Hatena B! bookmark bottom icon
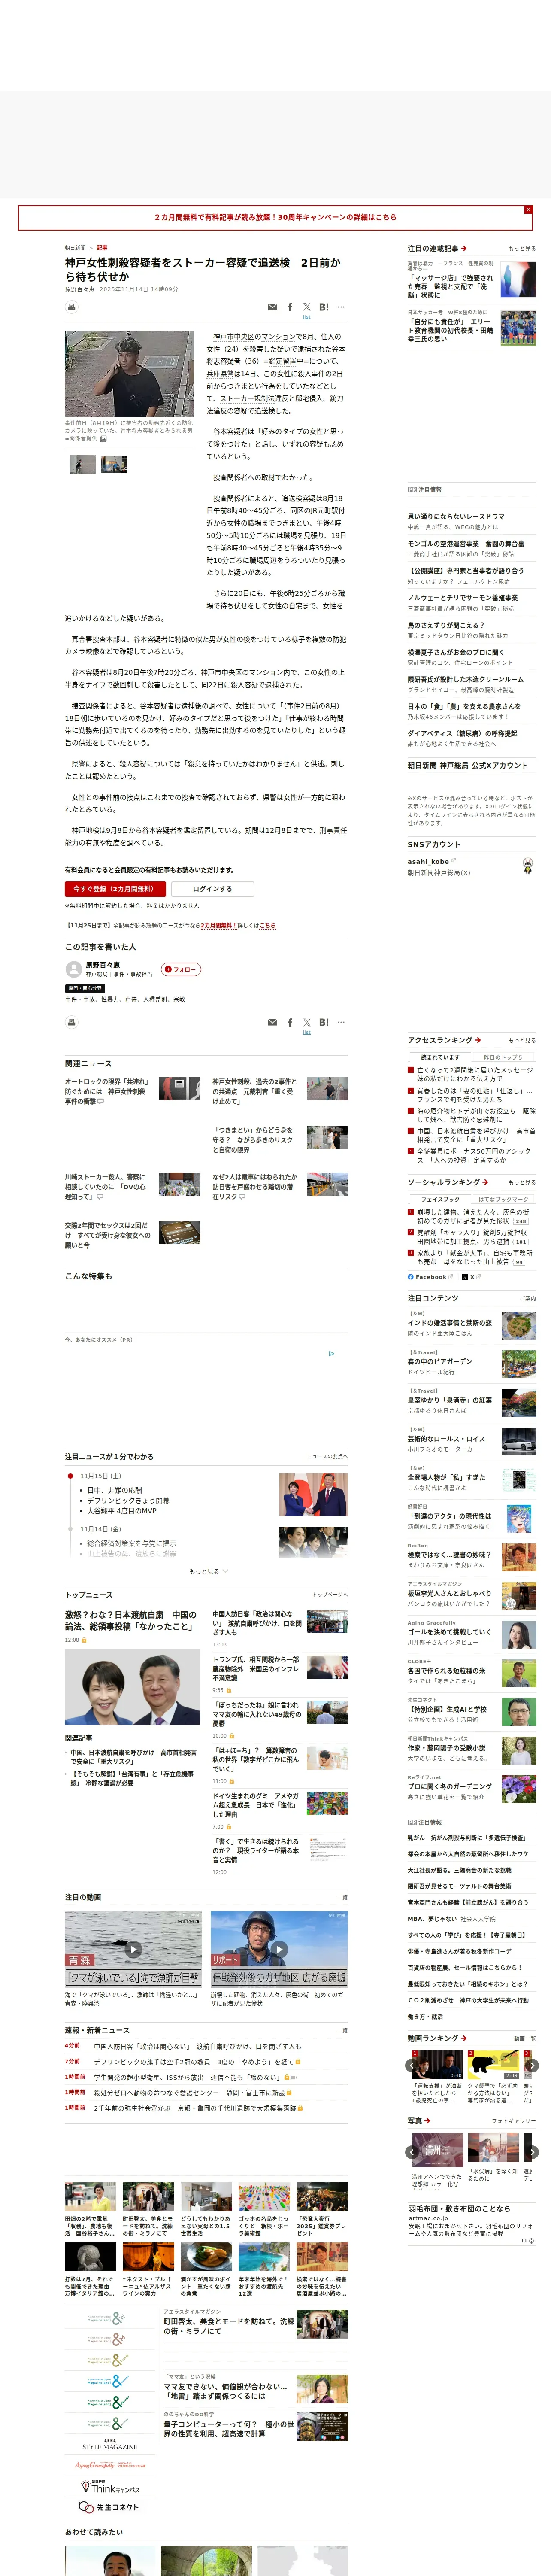The height and width of the screenshot is (2576, 551). 324,1022
